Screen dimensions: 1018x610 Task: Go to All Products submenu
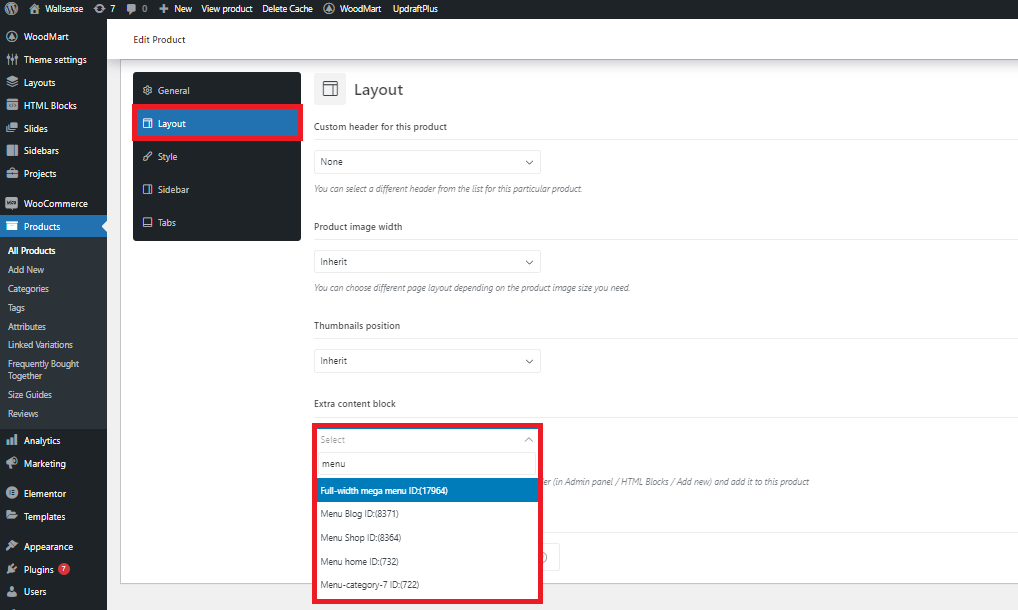coord(31,250)
